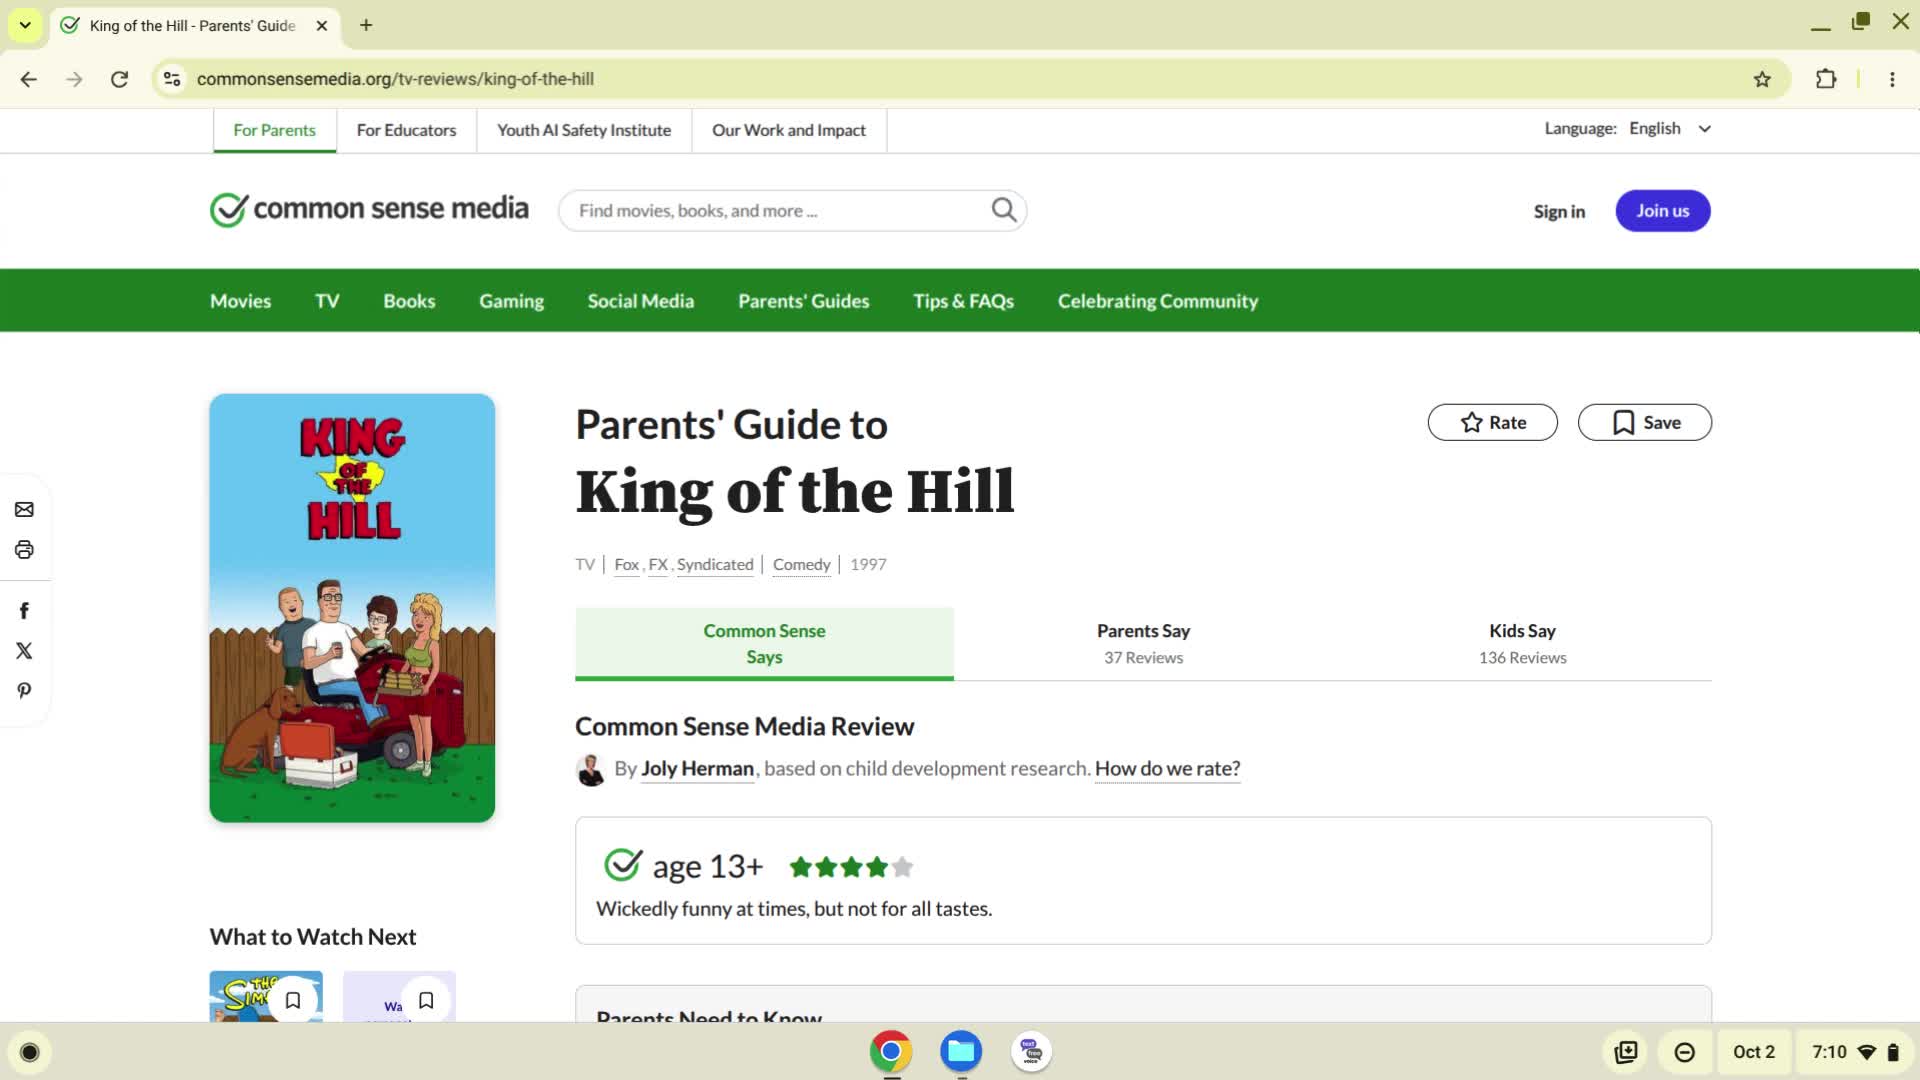Switch to Parents Say tab
Viewport: 1920px width, 1080px height.
coord(1143,644)
